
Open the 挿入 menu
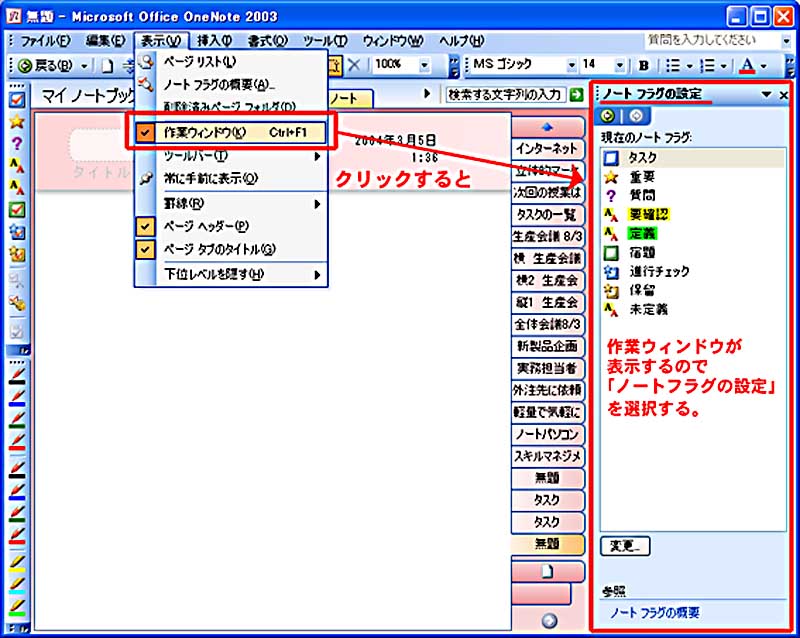pyautogui.click(x=215, y=40)
